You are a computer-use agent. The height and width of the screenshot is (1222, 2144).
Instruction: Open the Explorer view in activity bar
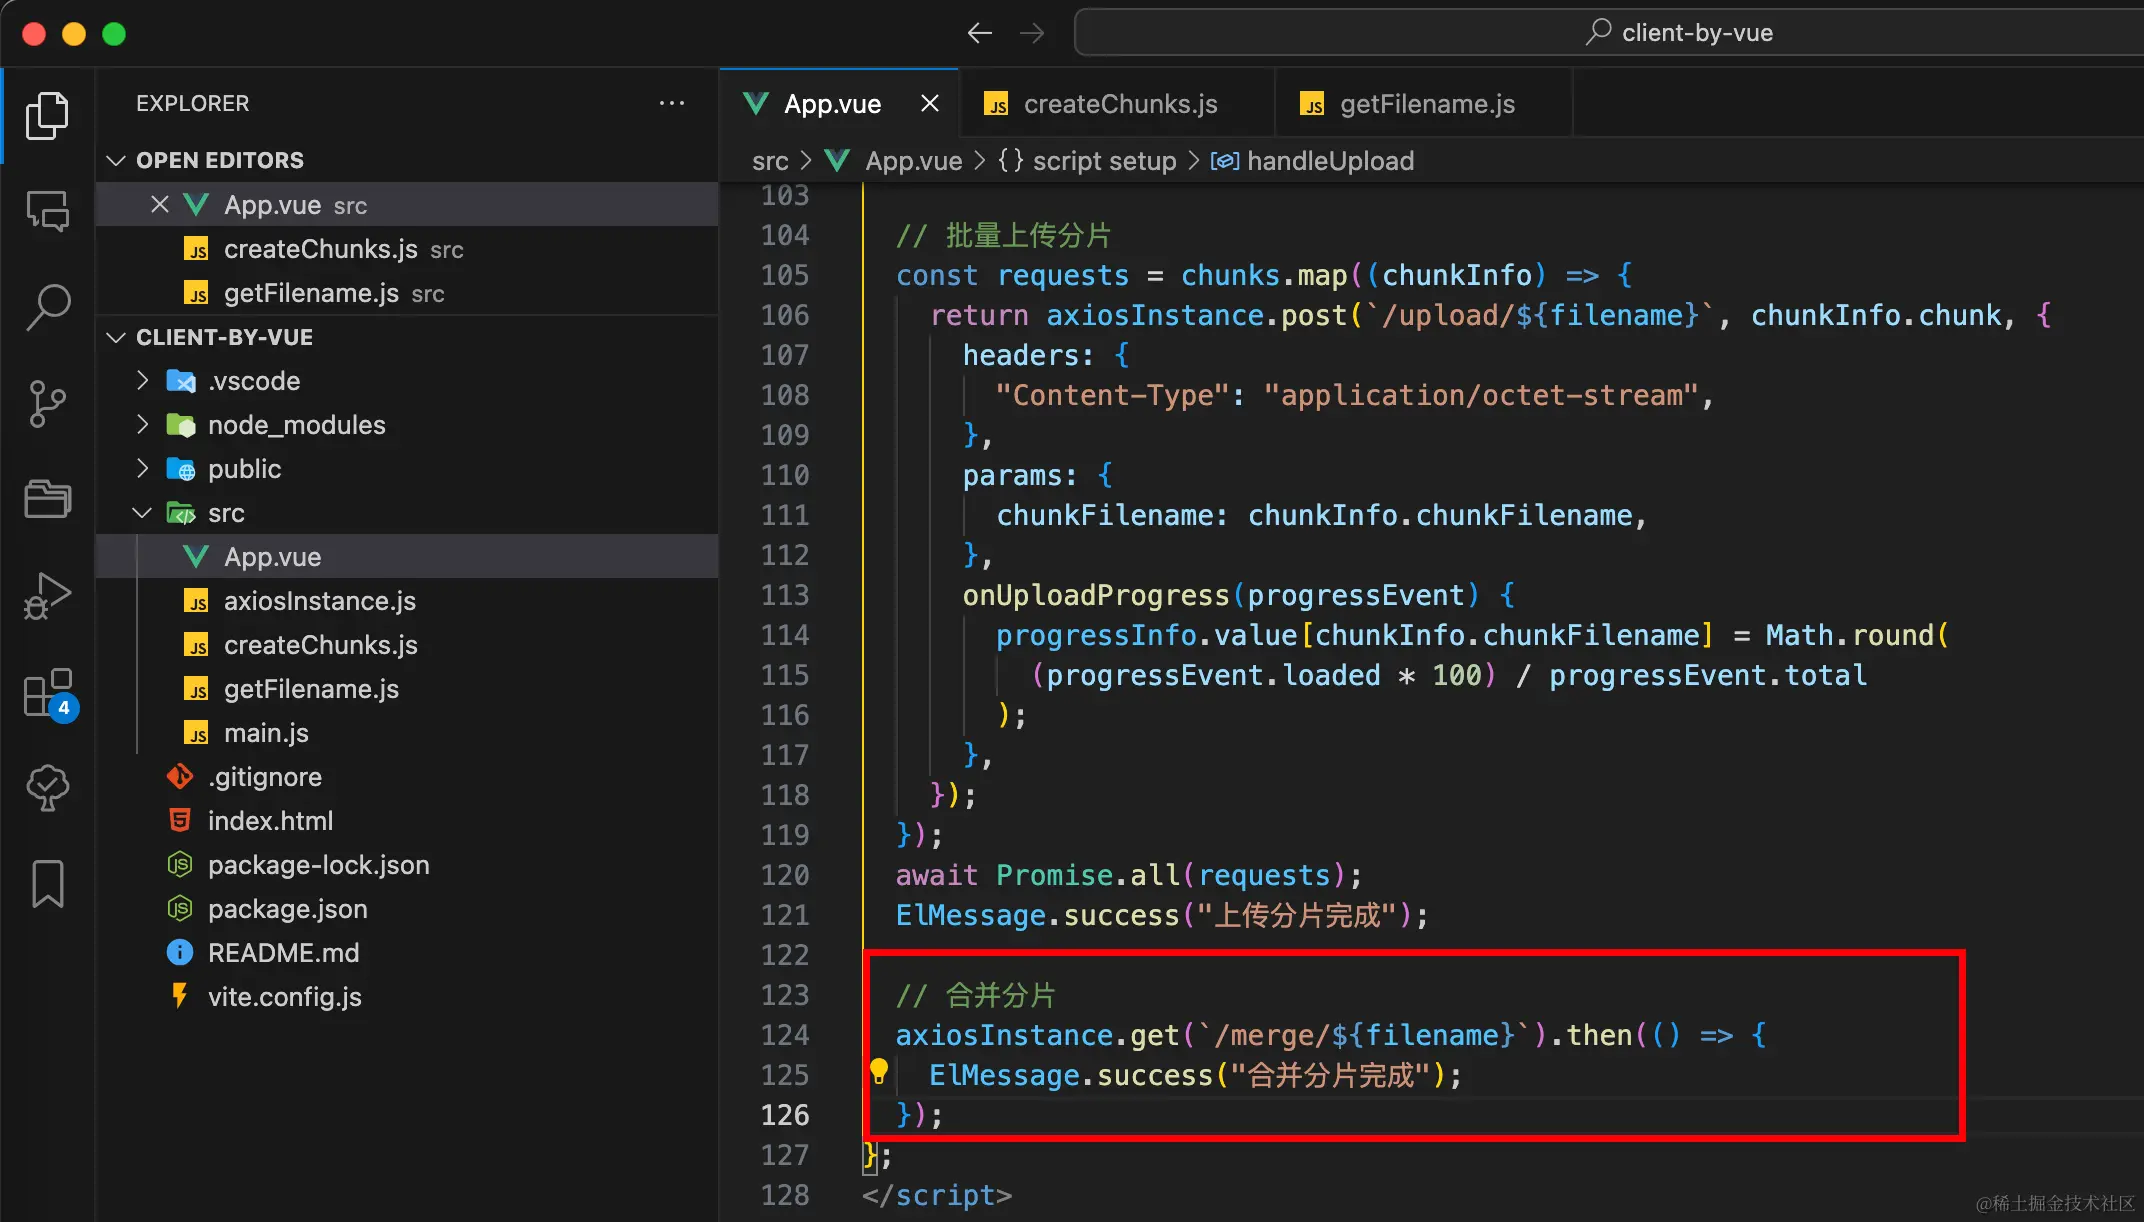click(x=47, y=116)
